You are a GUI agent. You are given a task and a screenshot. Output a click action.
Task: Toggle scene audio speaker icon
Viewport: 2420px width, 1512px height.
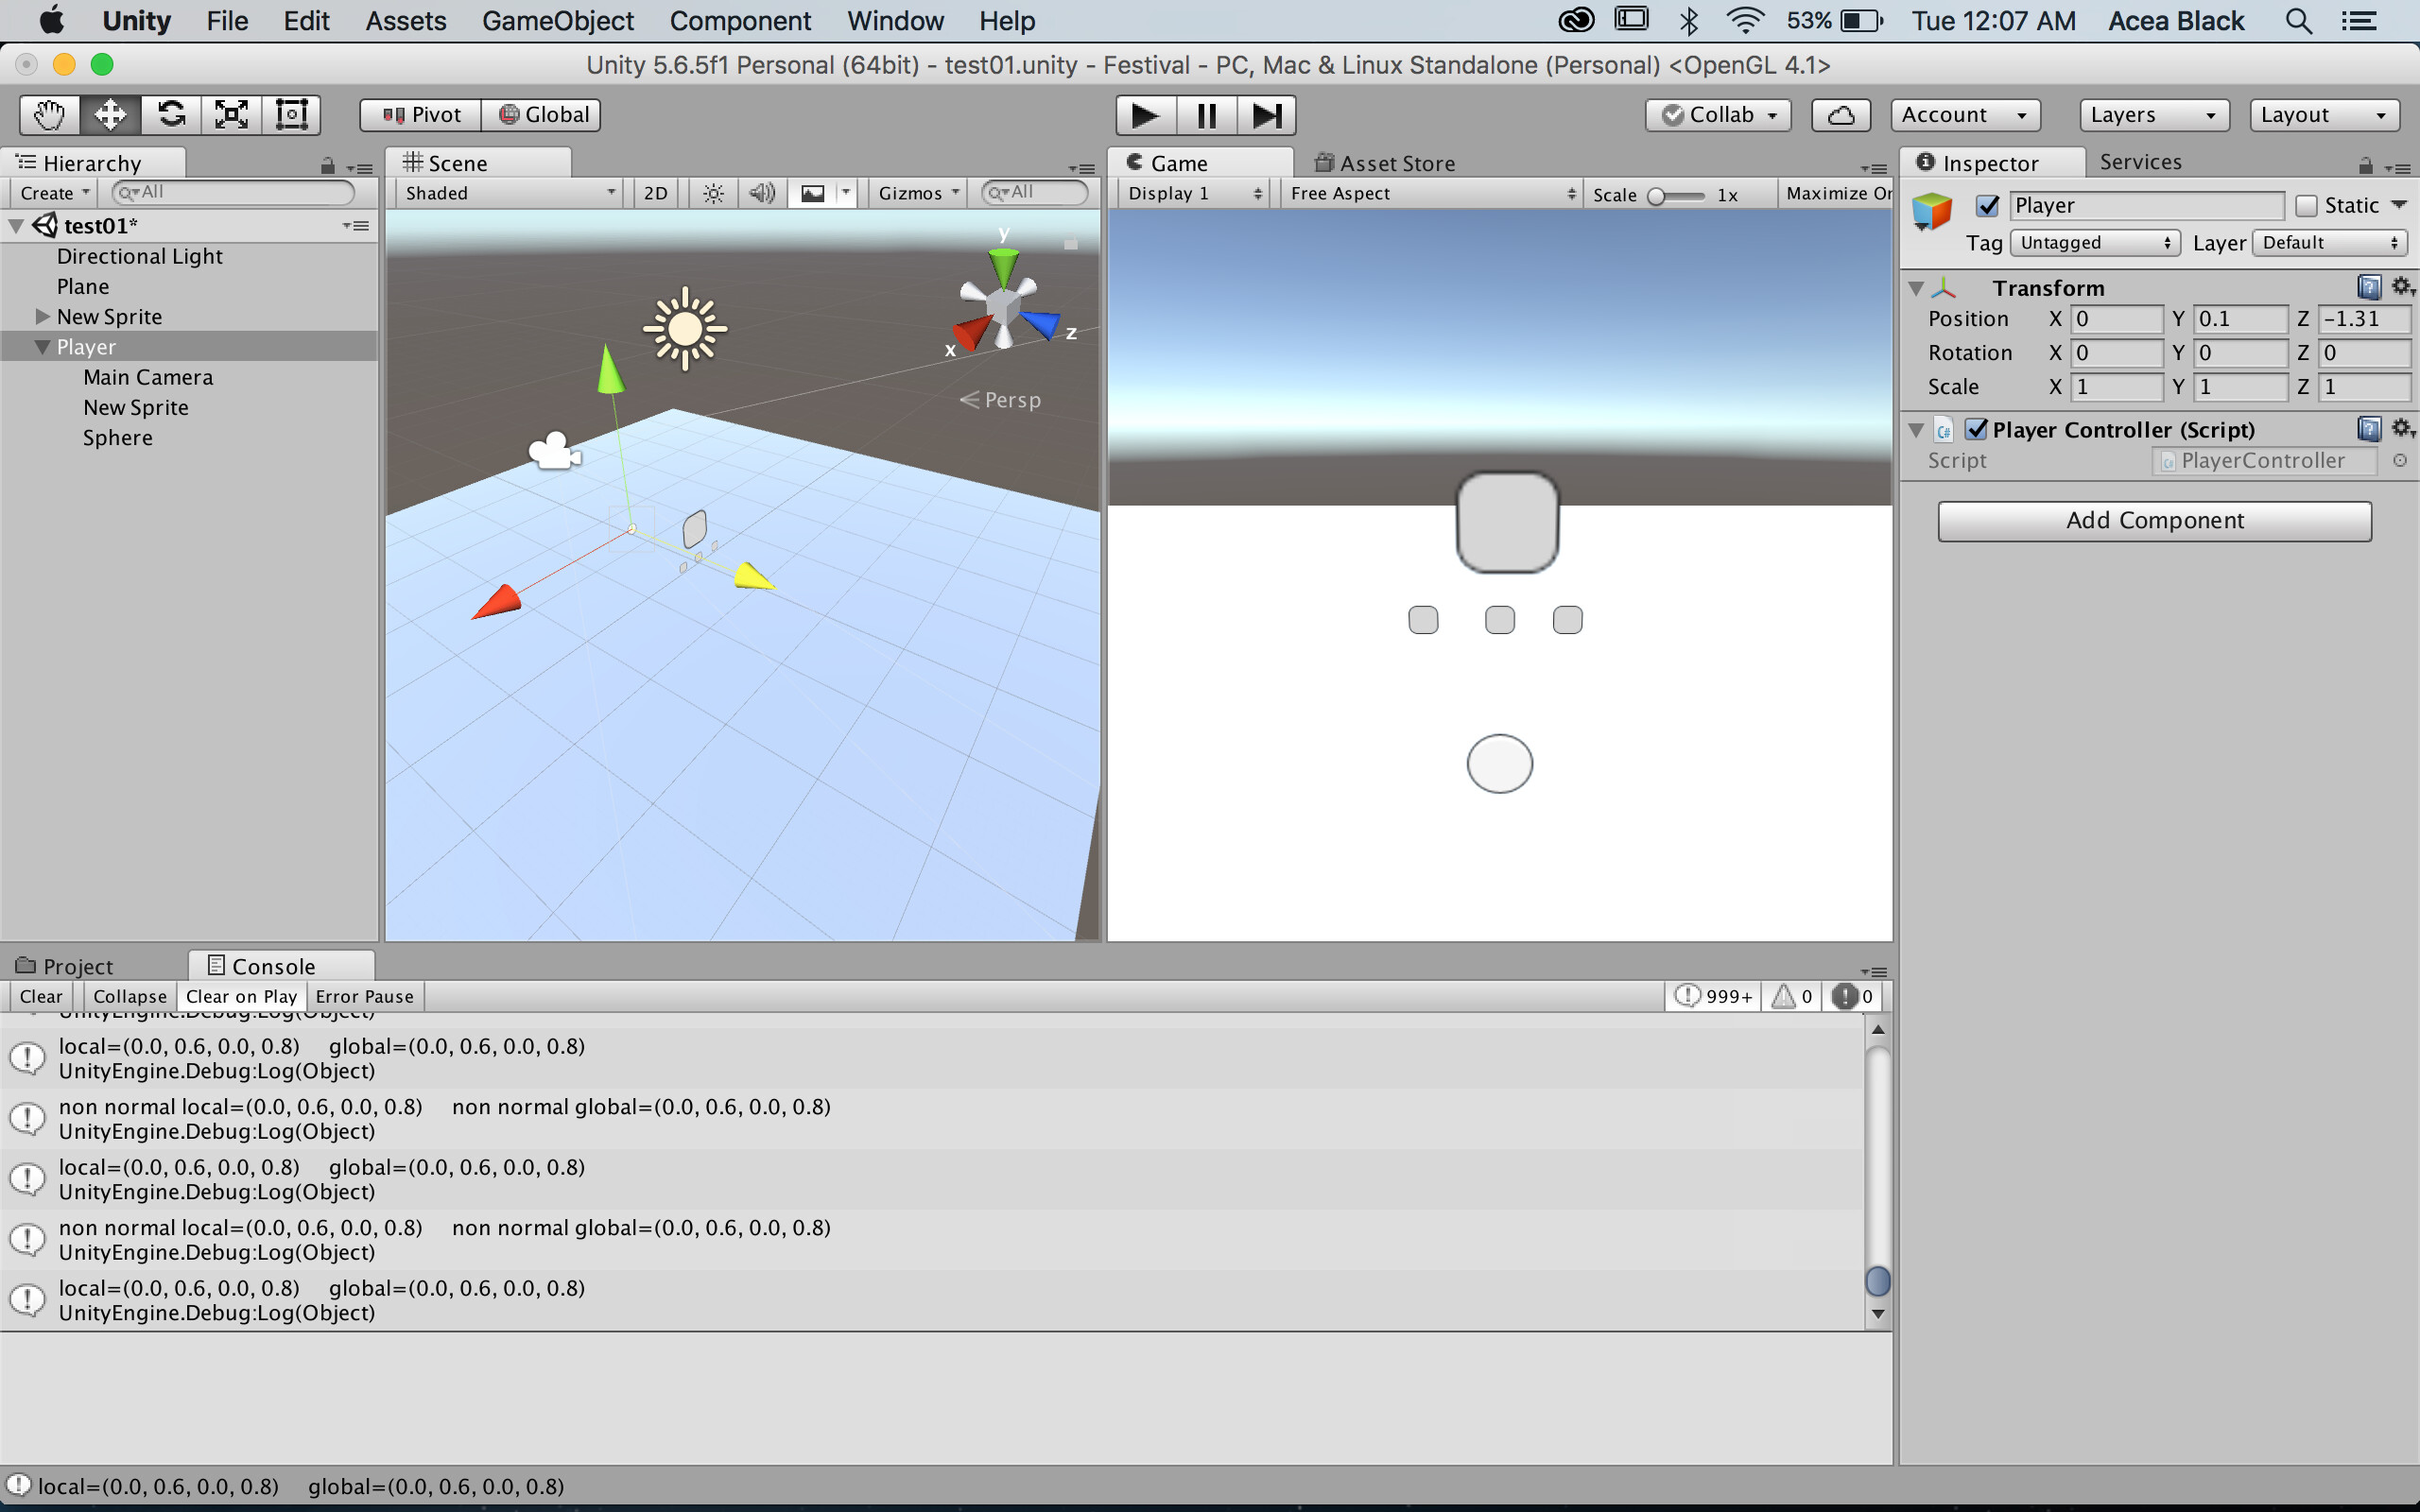pyautogui.click(x=761, y=193)
